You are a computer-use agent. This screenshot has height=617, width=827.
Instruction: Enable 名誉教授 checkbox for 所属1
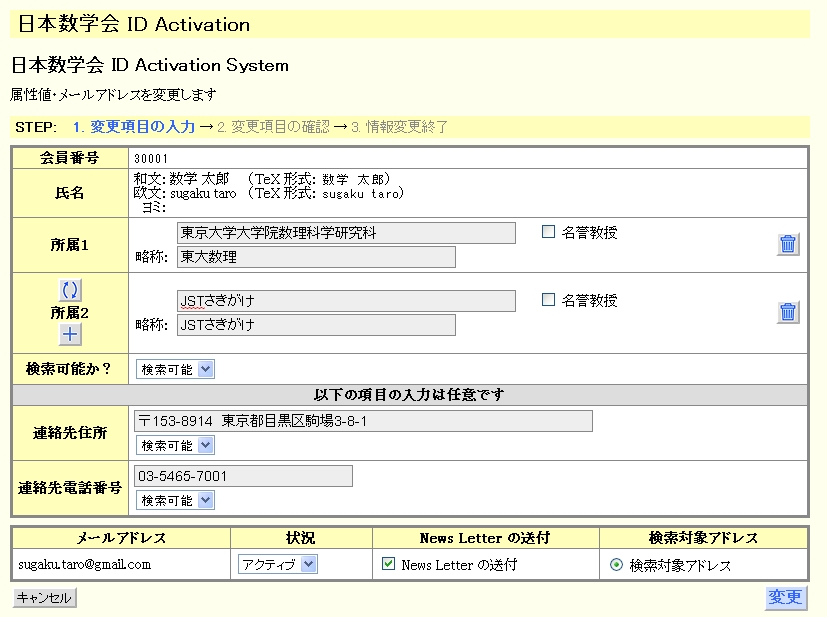coord(548,232)
